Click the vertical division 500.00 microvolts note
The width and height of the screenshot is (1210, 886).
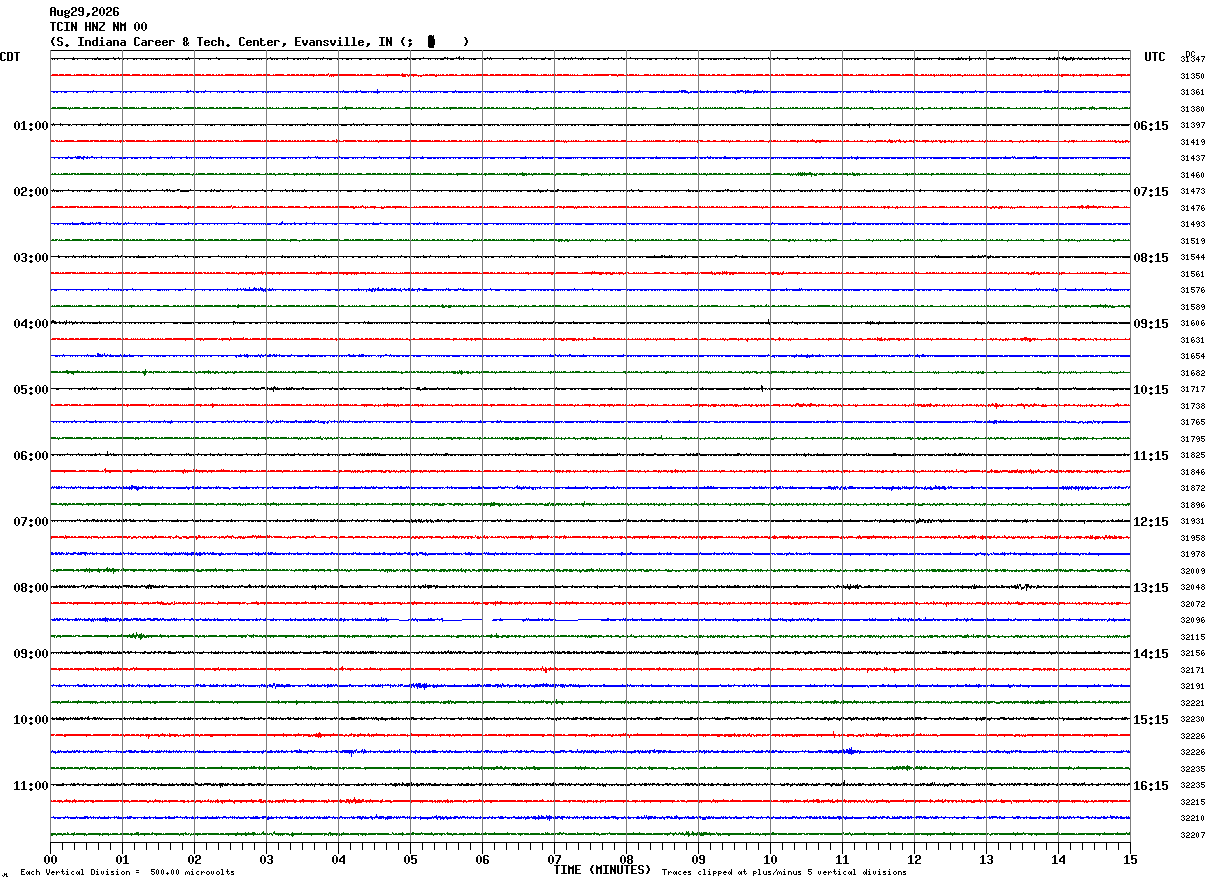[127, 873]
